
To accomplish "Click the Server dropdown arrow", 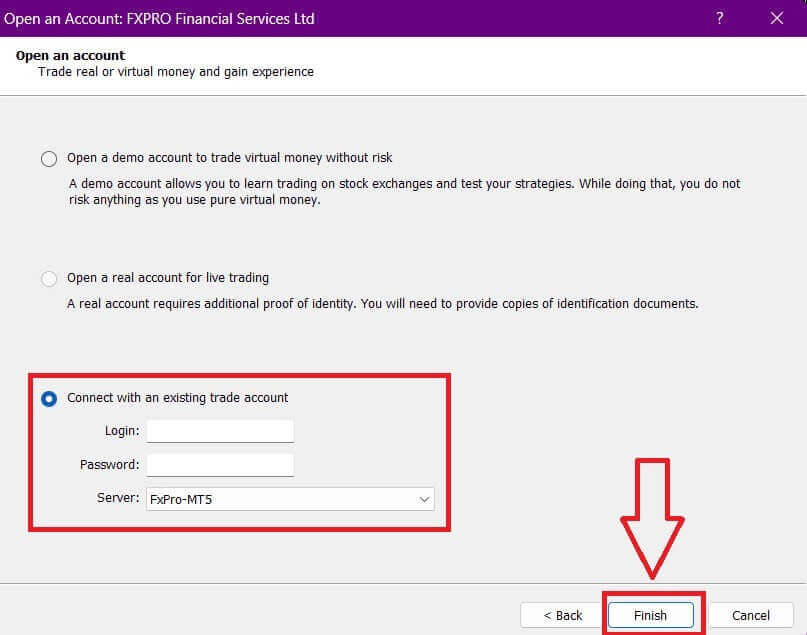I will coord(425,499).
